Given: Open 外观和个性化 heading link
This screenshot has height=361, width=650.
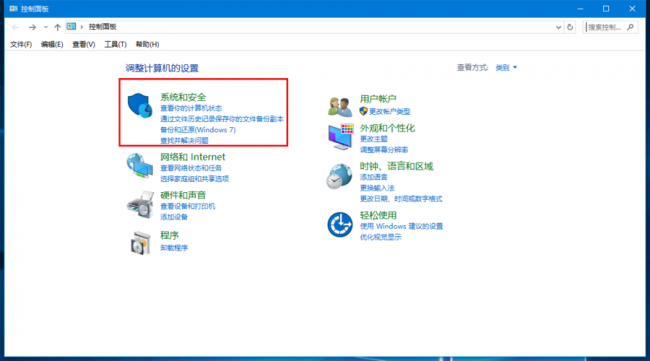Looking at the screenshot, I should click(387, 128).
